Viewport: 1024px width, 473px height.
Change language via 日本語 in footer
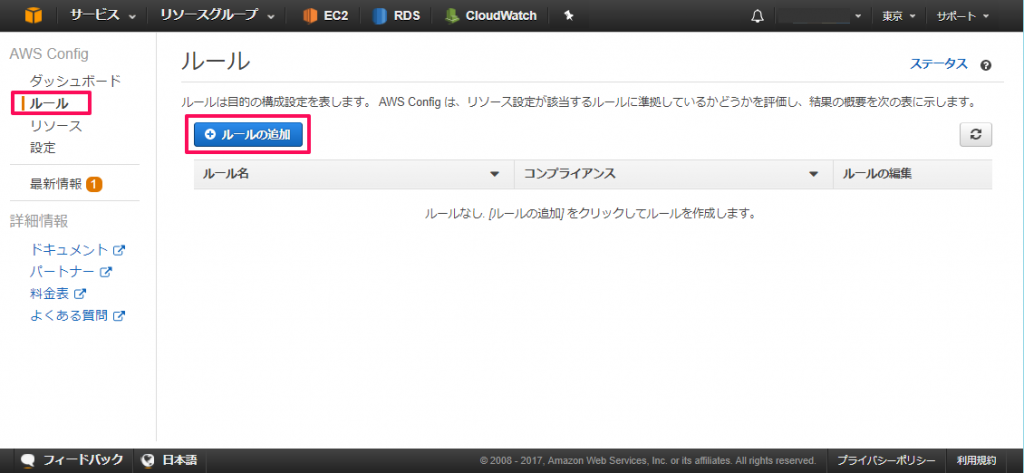point(170,460)
